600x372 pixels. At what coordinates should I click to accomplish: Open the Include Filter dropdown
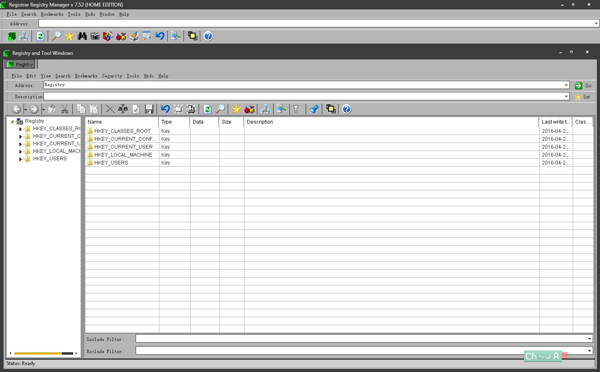coord(589,339)
